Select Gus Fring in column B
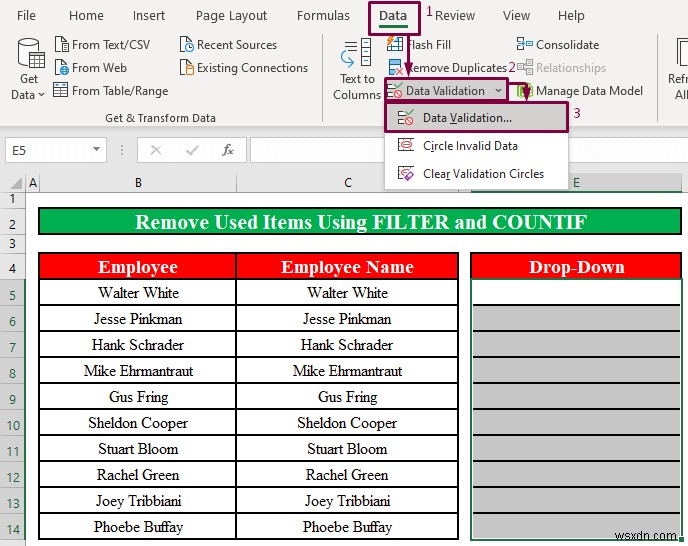The image size is (688, 546). coord(138,396)
